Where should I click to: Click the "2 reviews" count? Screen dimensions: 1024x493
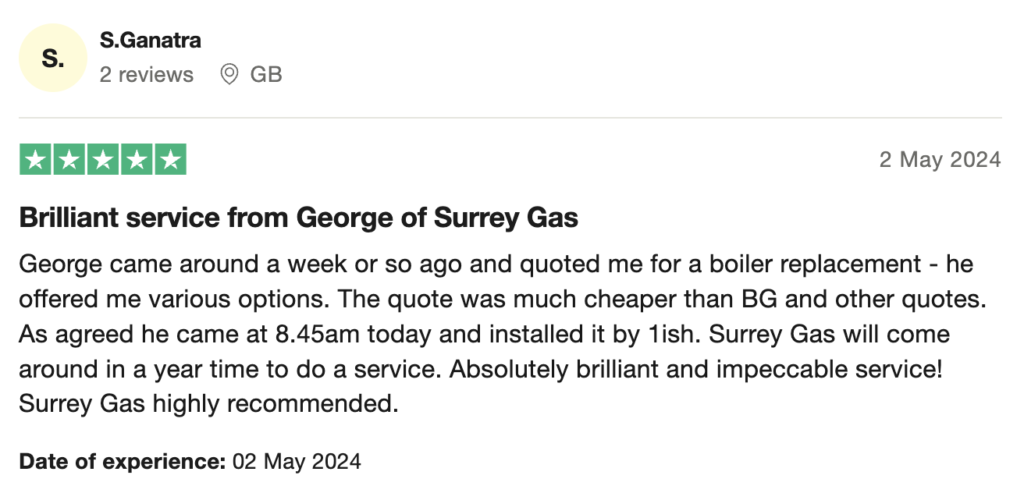tap(146, 75)
